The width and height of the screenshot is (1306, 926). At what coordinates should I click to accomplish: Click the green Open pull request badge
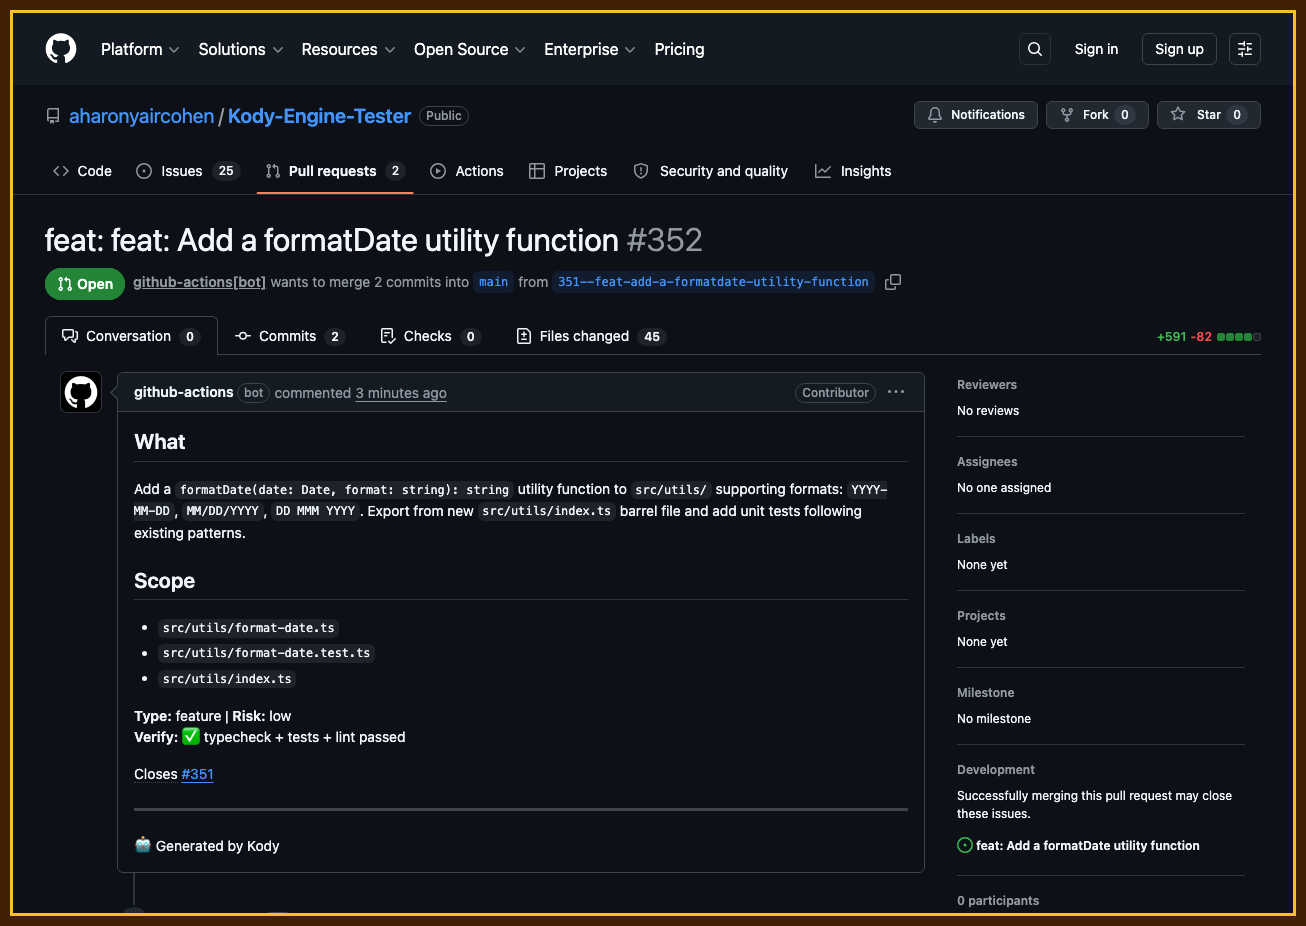click(x=84, y=283)
